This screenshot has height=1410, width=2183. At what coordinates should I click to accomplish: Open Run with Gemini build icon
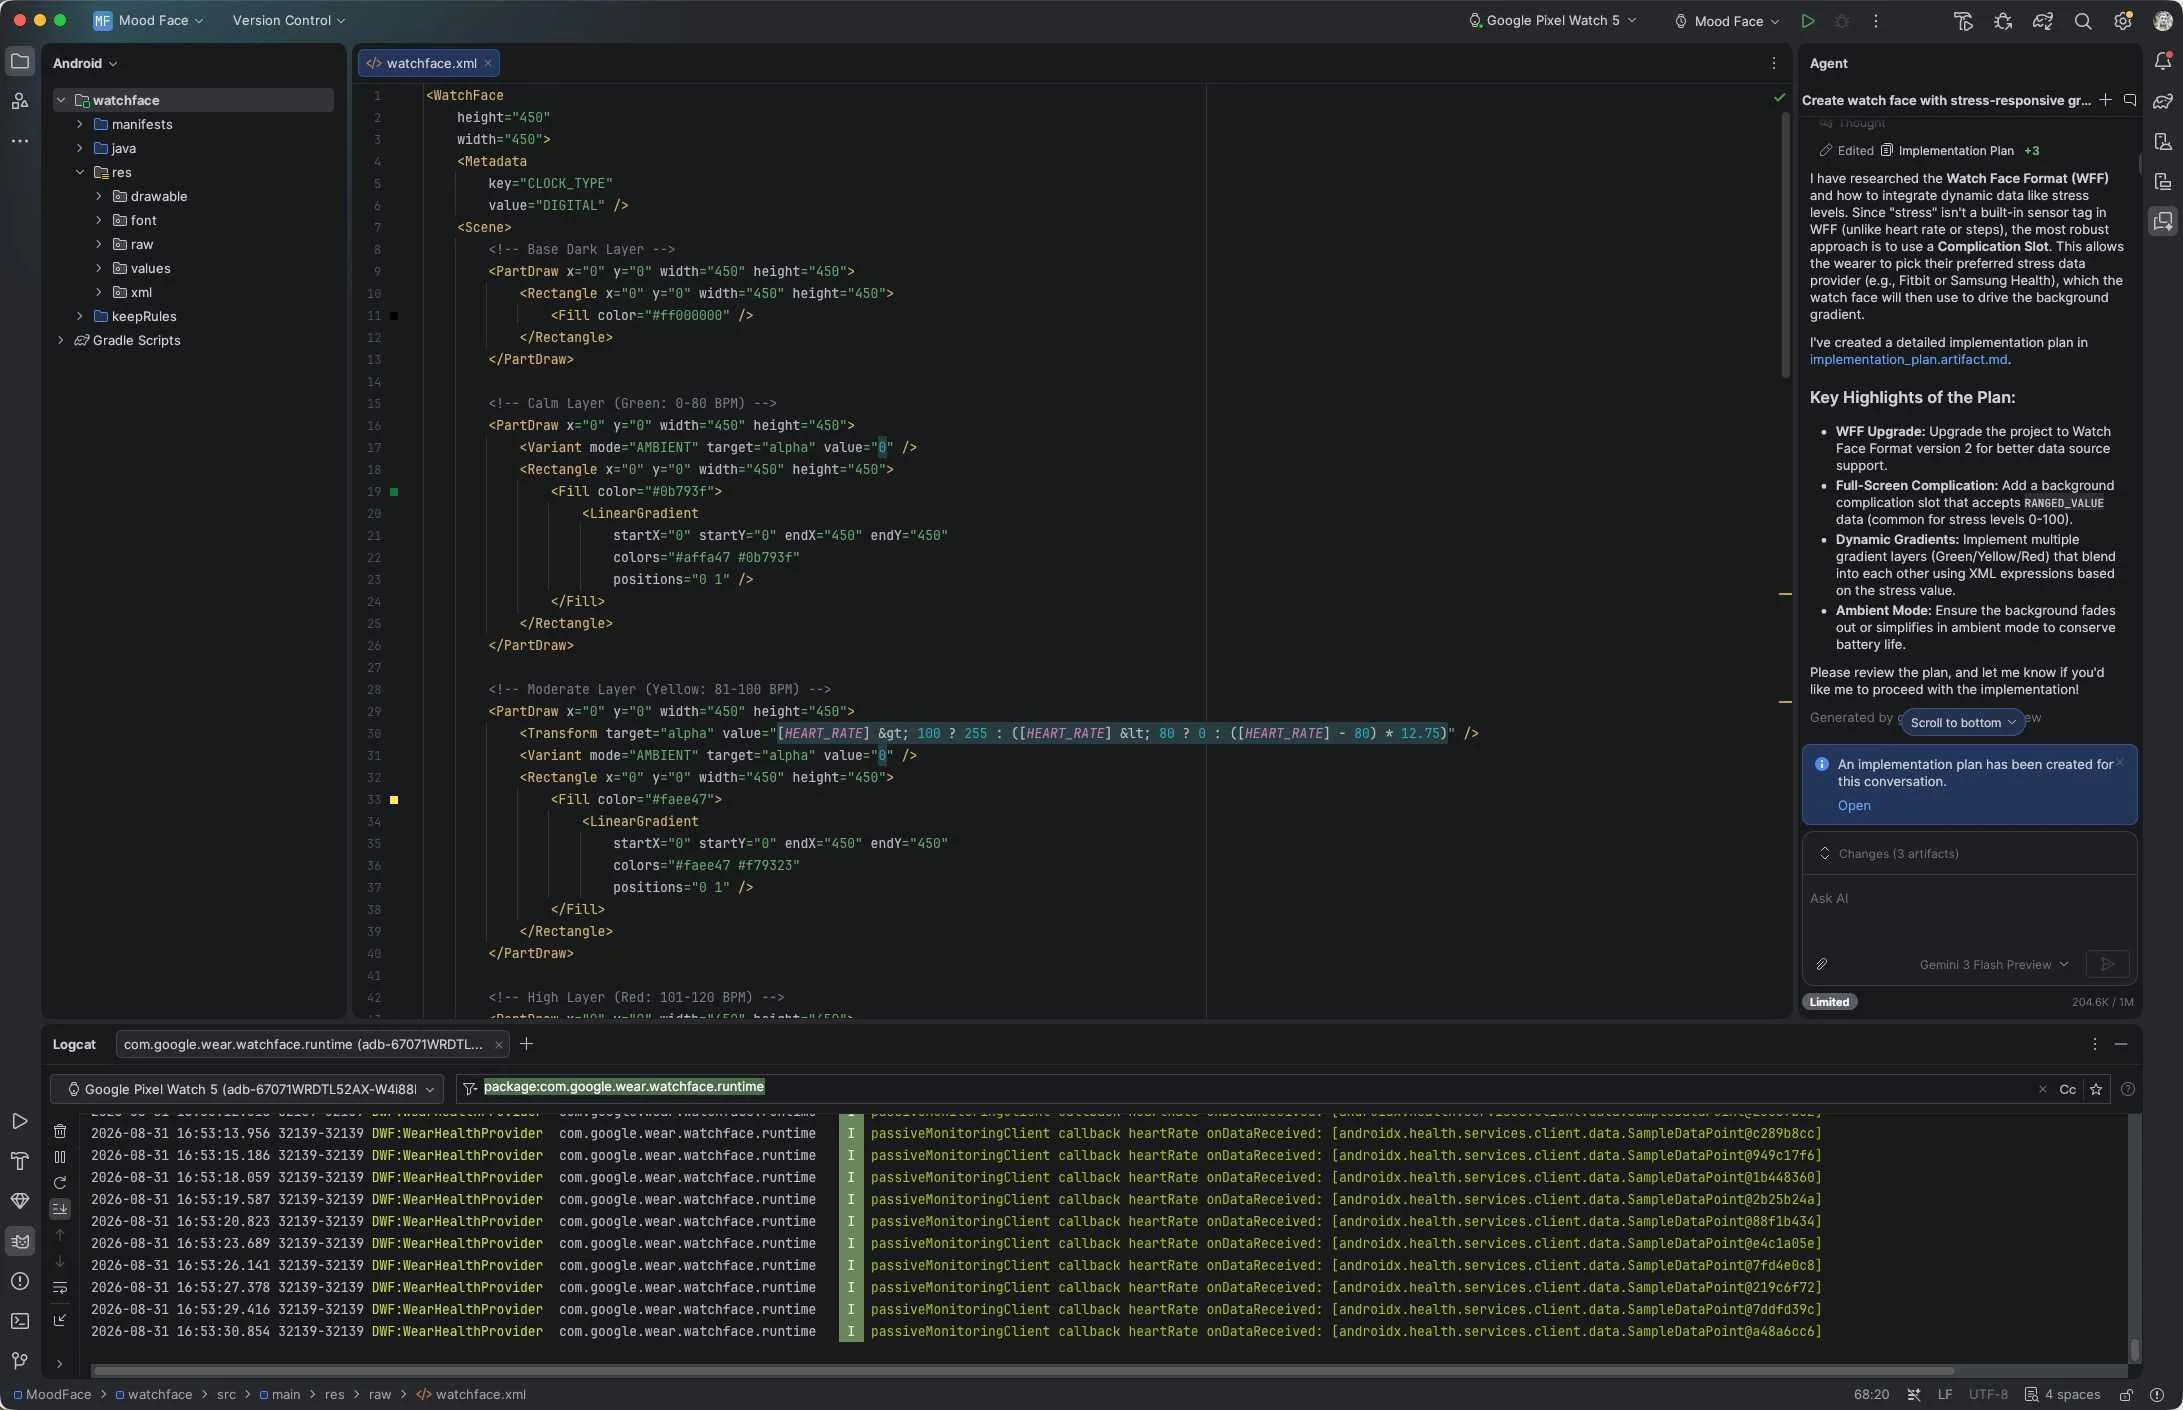point(1963,21)
